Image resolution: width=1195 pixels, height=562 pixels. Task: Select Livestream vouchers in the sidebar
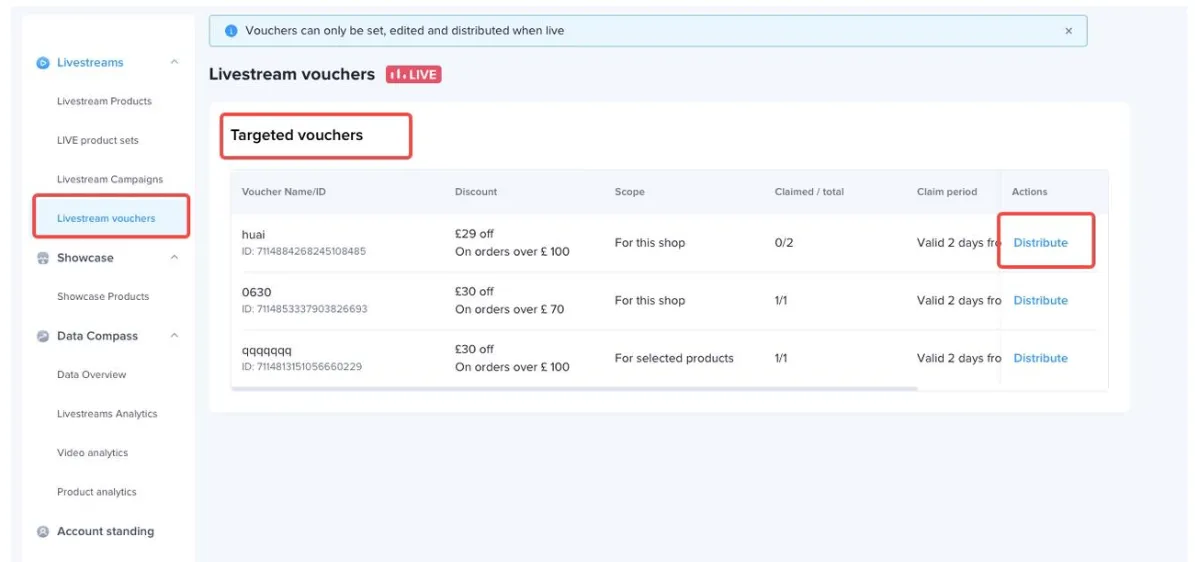coord(106,218)
